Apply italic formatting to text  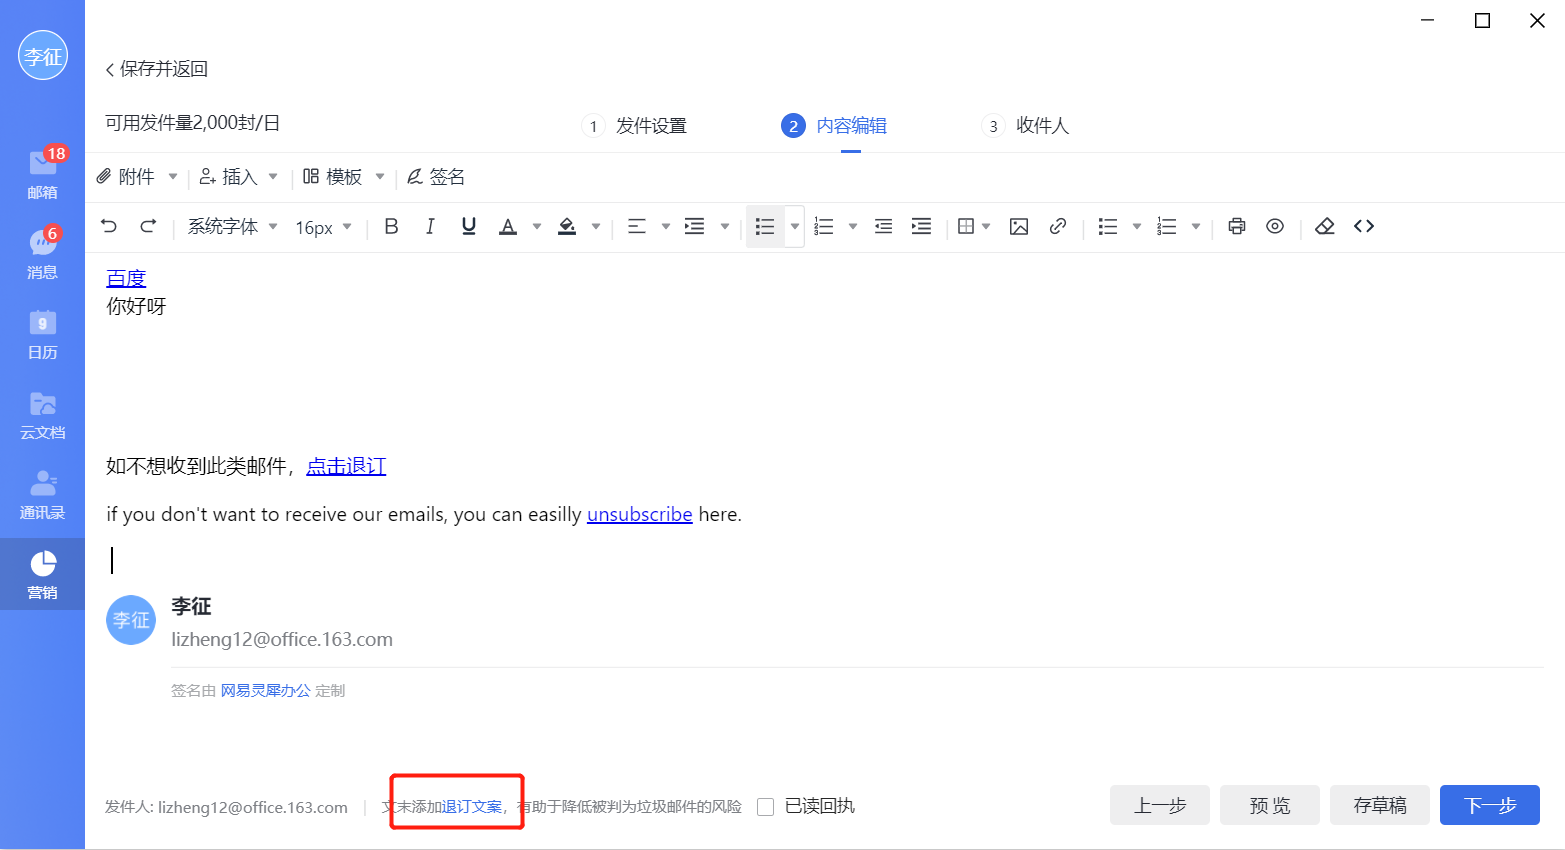430,226
